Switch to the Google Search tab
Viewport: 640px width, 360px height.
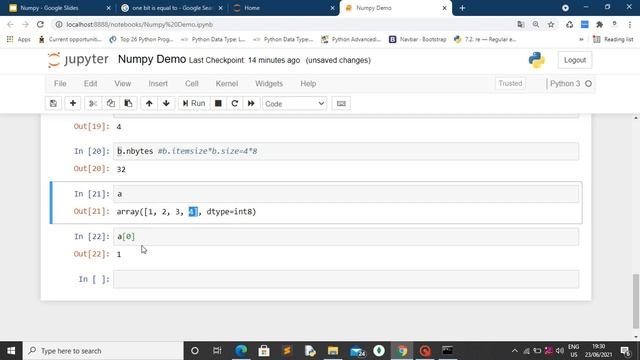(172, 8)
